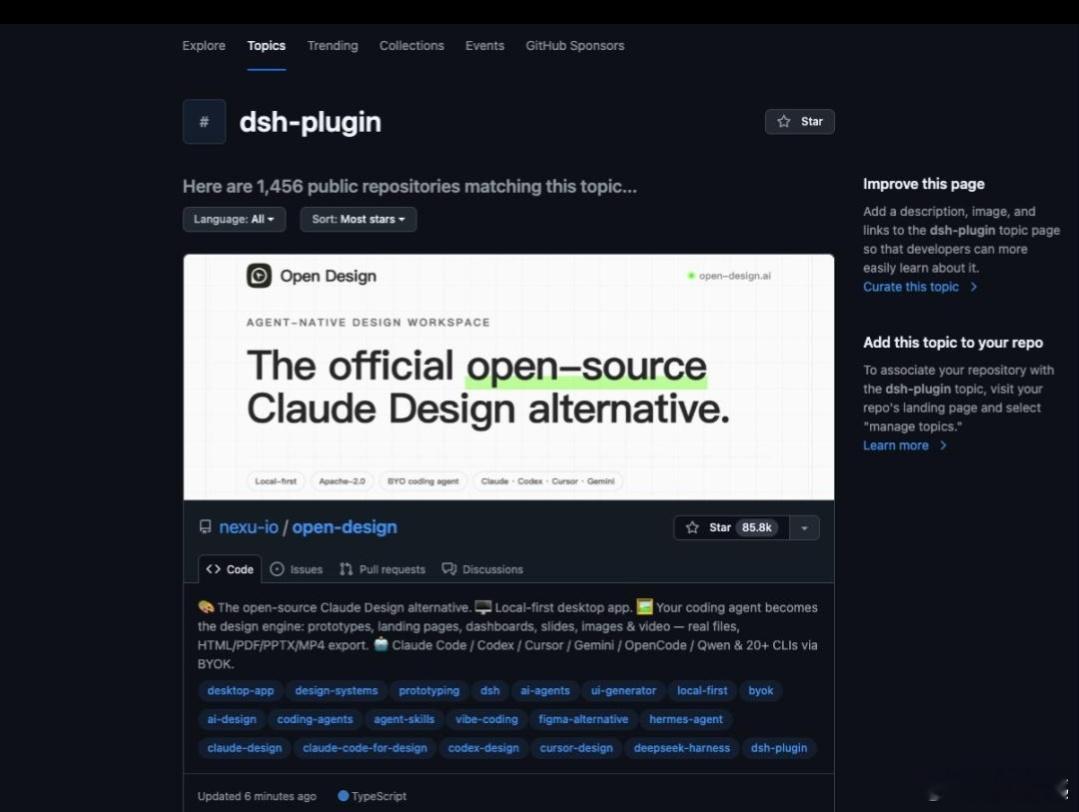Viewport: 1079px width, 812px height.
Task: Click the Code brackets icon
Action: (213, 569)
